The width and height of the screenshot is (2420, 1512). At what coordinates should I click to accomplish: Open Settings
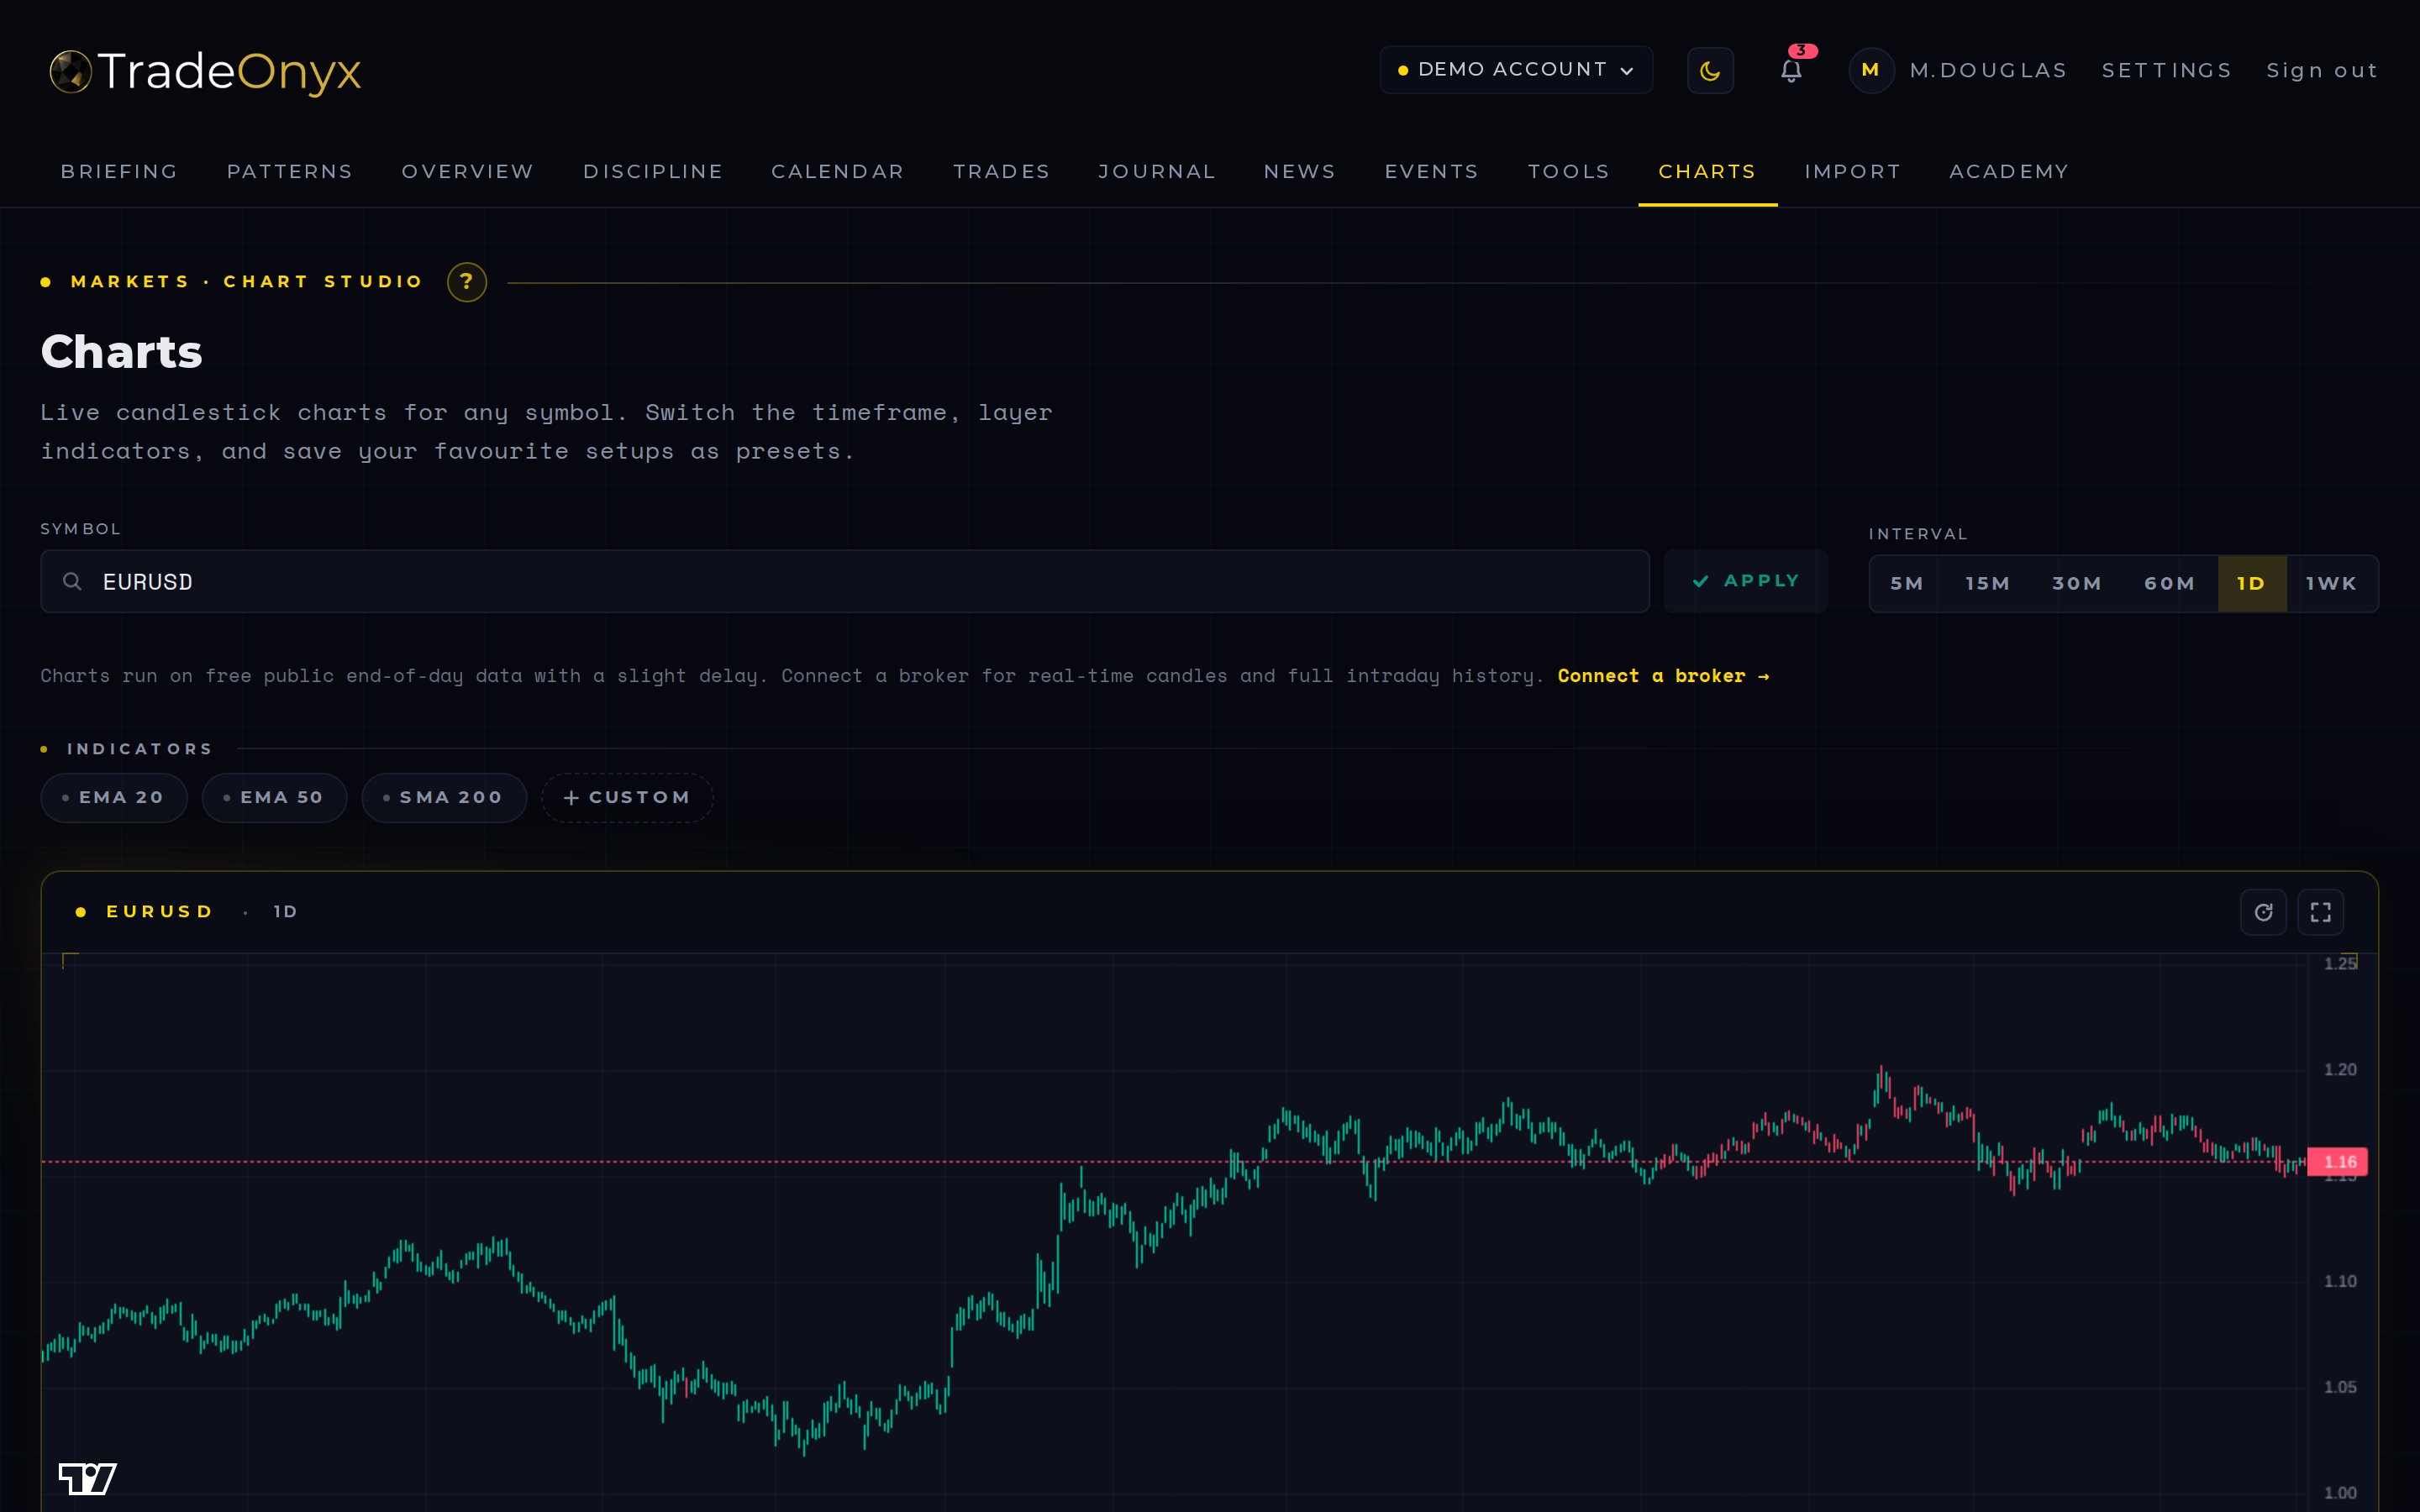tap(2167, 70)
